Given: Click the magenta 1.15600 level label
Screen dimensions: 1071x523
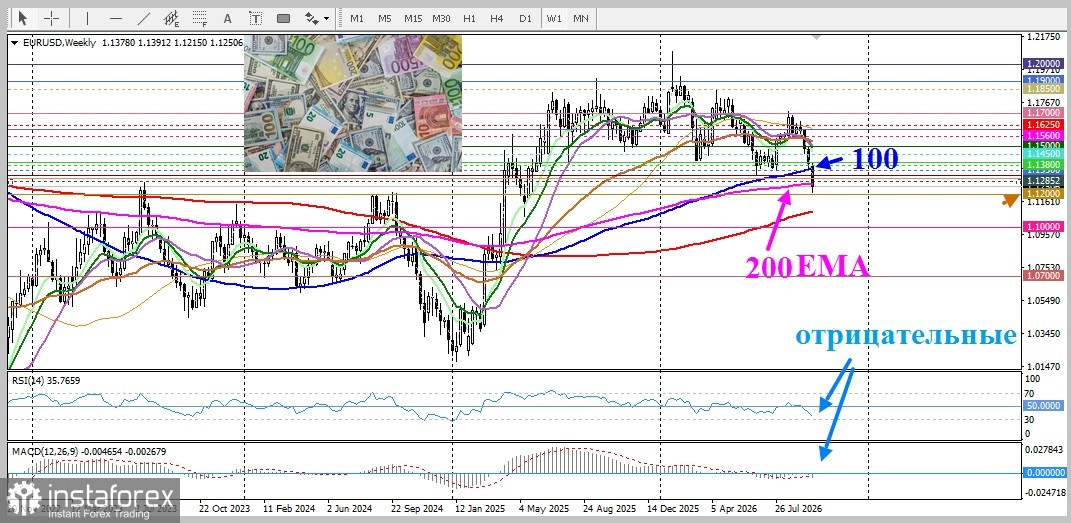Looking at the screenshot, I should click(x=1043, y=136).
